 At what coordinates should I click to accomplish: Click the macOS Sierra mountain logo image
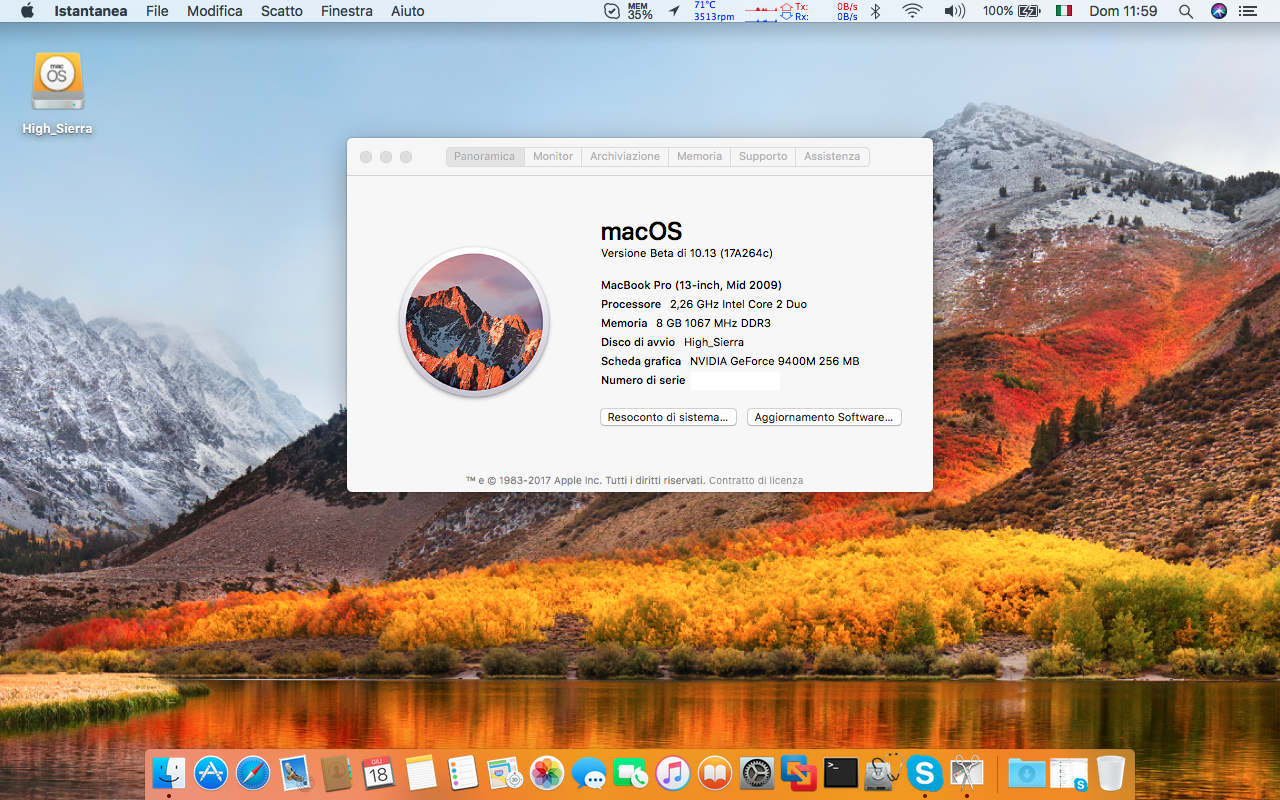coord(474,322)
